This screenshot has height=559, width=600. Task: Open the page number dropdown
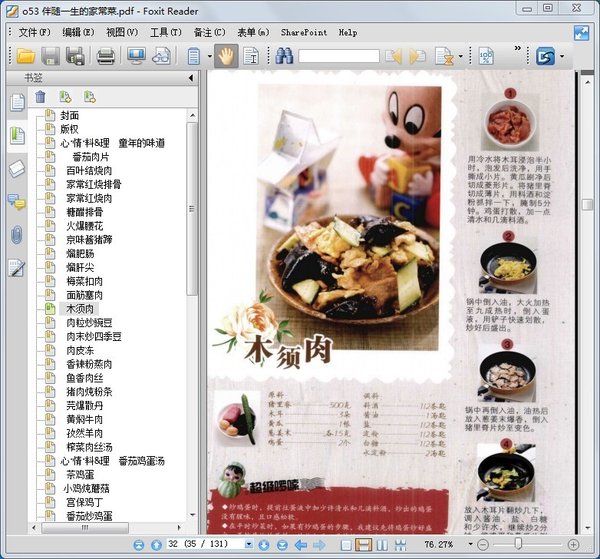(249, 544)
